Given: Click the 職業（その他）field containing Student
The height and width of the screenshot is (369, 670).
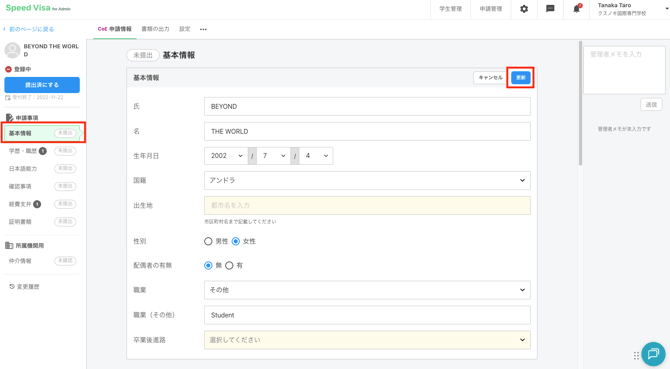Looking at the screenshot, I should [x=367, y=315].
